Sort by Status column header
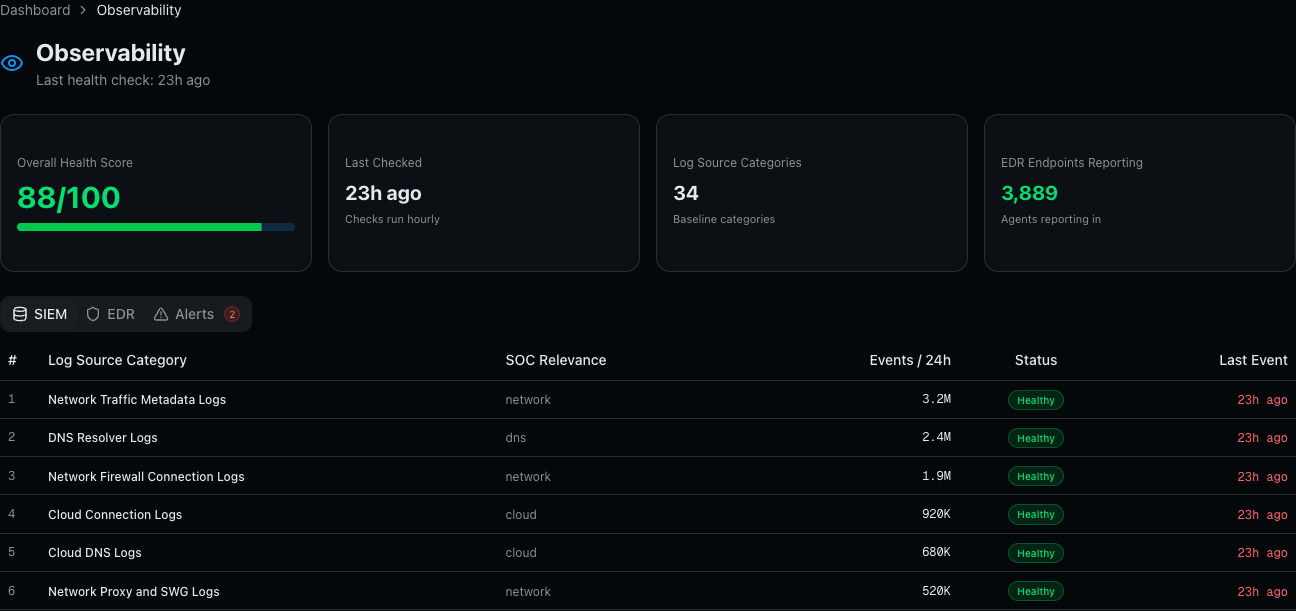 (x=1036, y=360)
